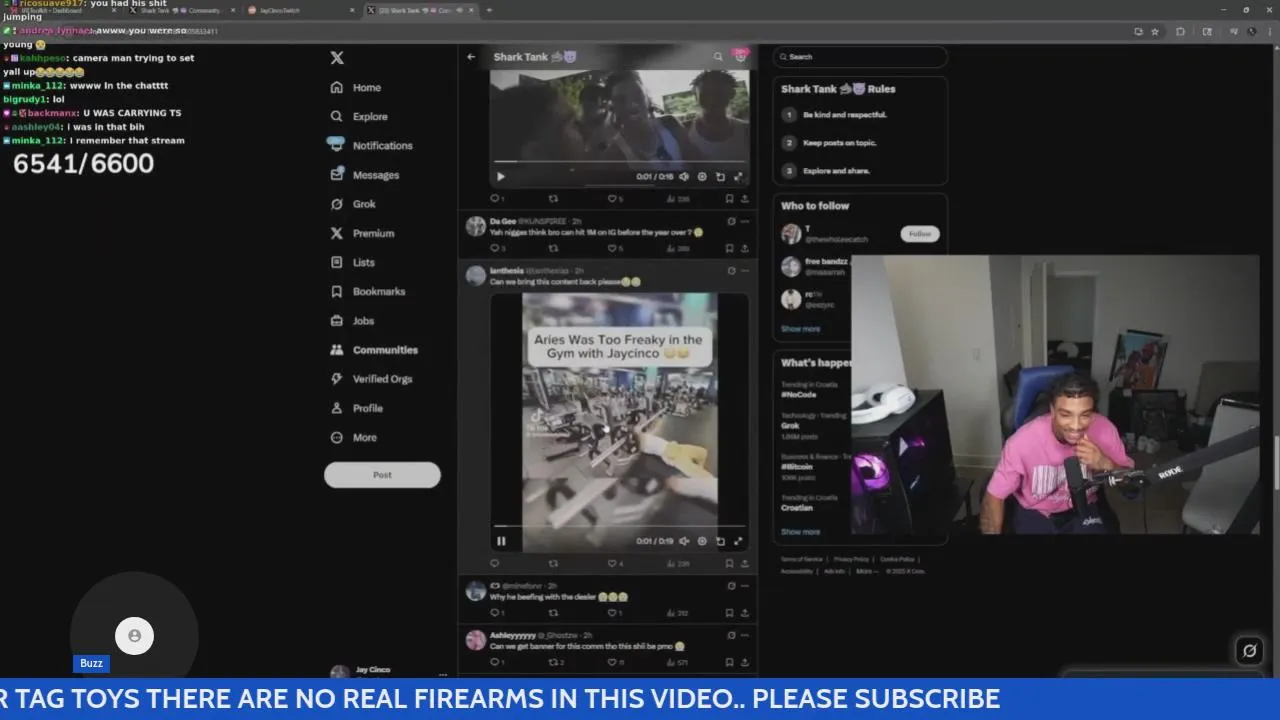Open settings gear on gym video
The height and width of the screenshot is (720, 1280).
tap(702, 541)
